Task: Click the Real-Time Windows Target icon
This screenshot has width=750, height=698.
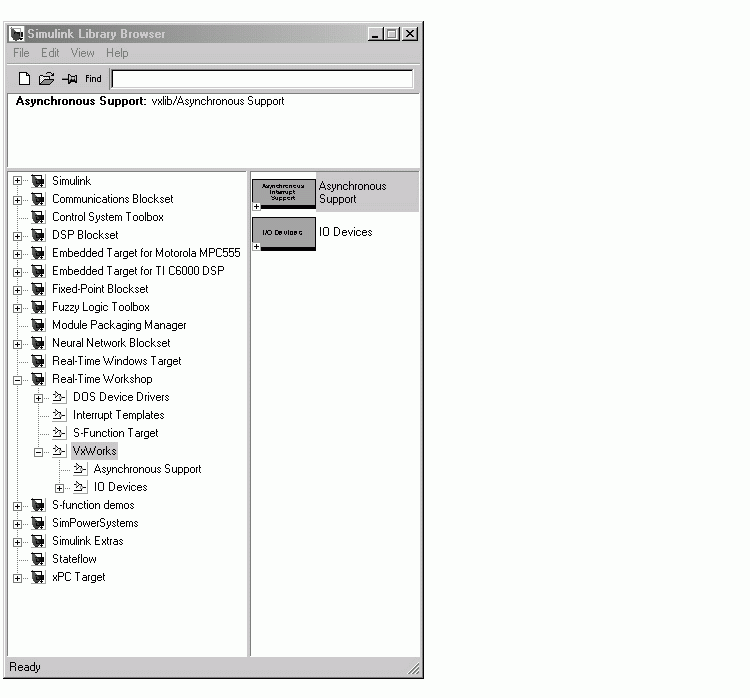Action: click(x=38, y=361)
